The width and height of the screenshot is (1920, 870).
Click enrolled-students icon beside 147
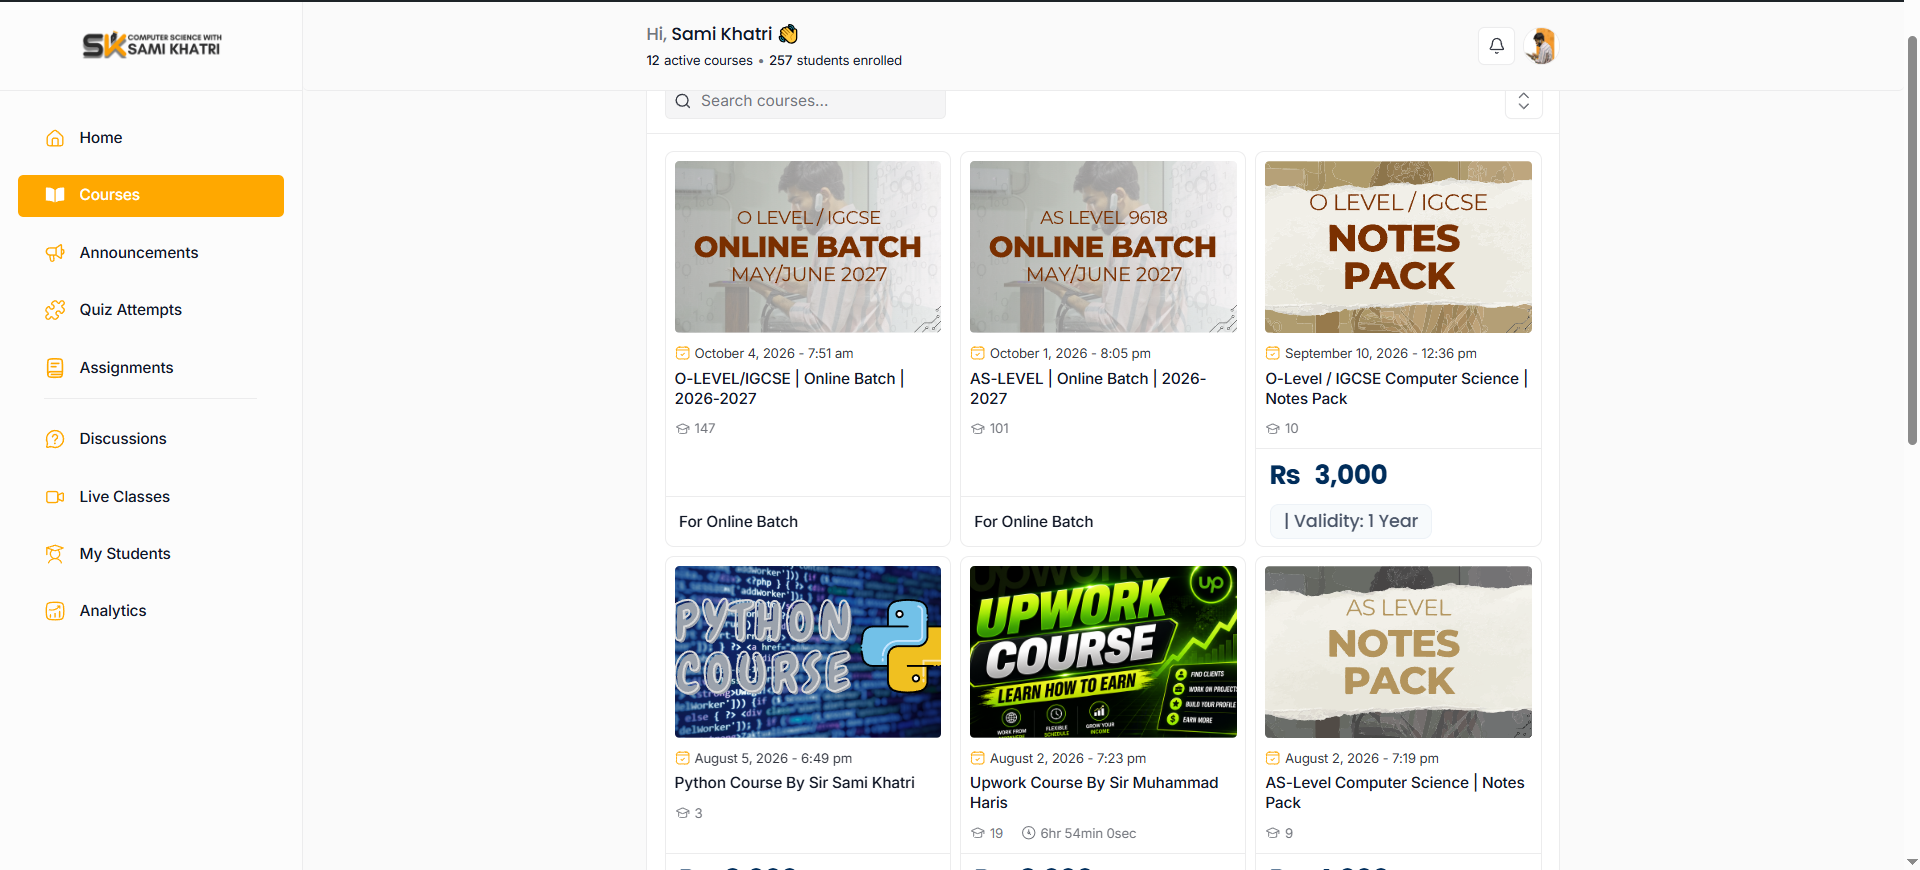tap(682, 428)
